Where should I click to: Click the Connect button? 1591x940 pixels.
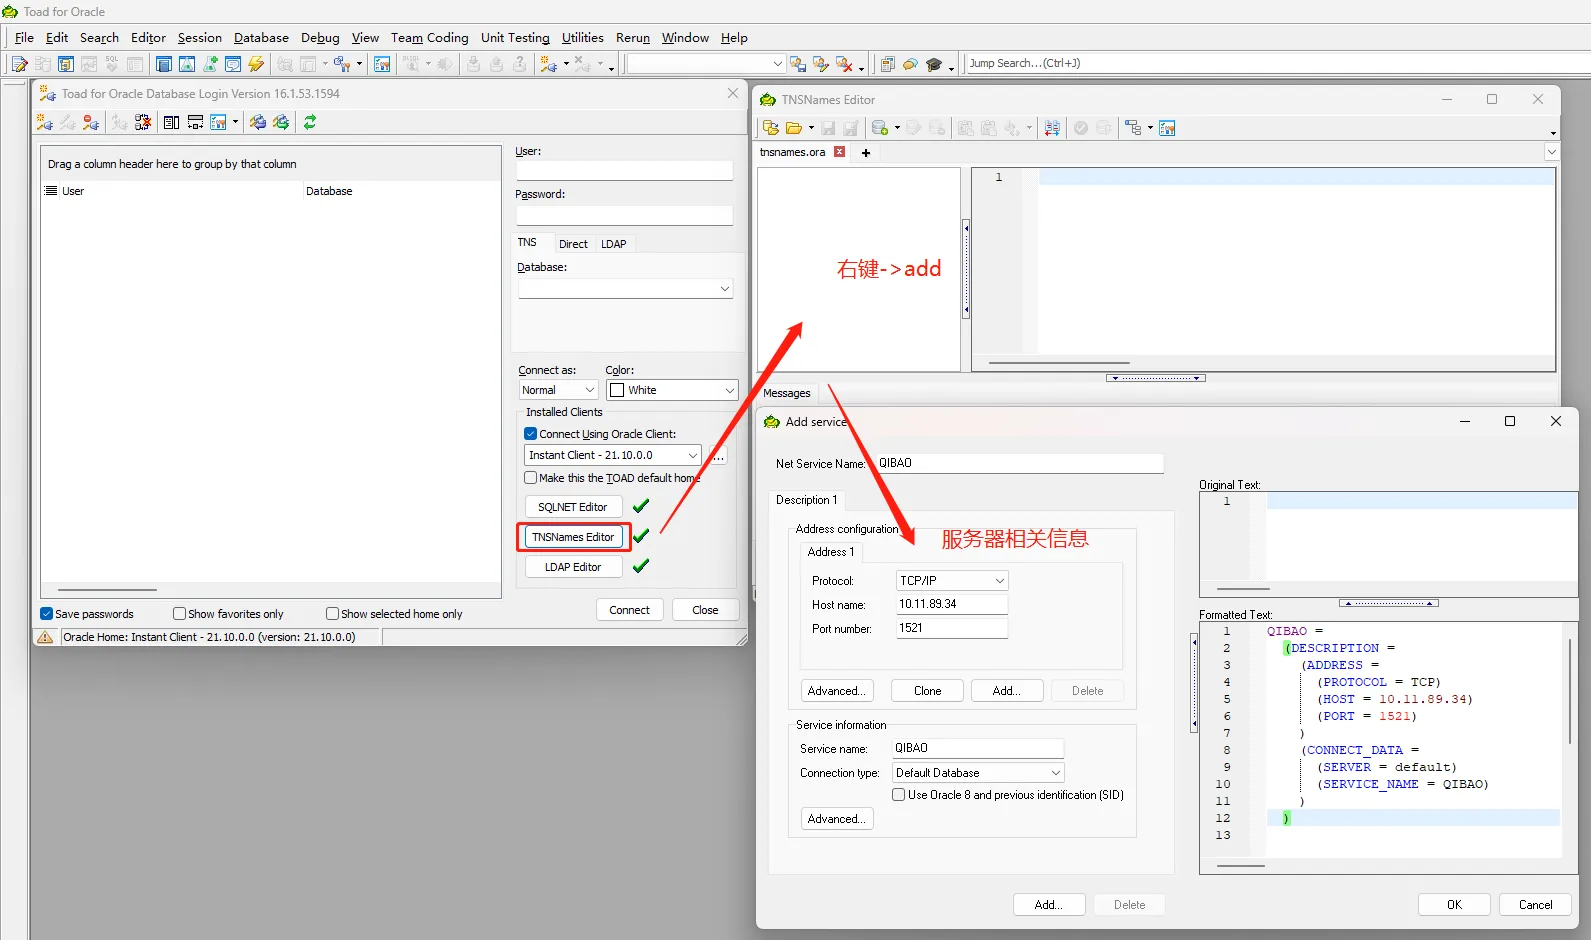click(x=629, y=610)
